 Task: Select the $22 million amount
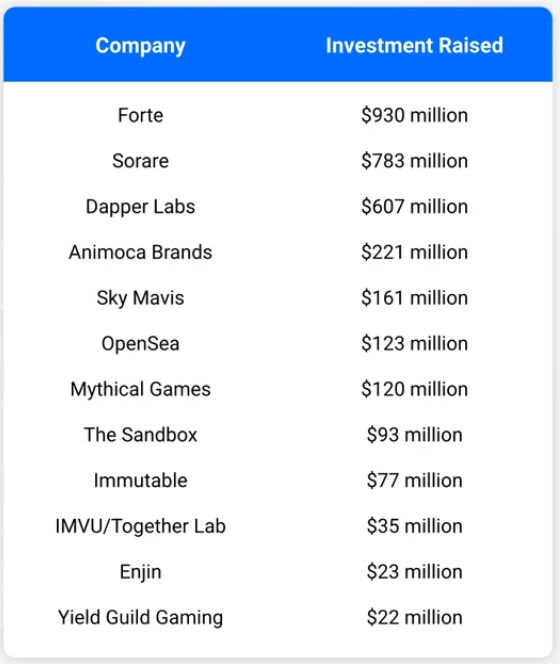click(414, 617)
